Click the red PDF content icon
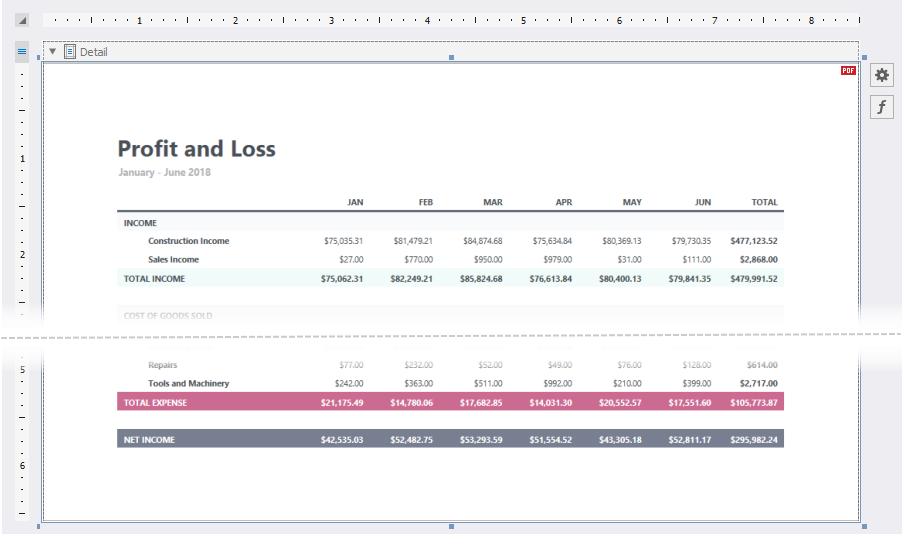This screenshot has width=903, height=534. [848, 70]
